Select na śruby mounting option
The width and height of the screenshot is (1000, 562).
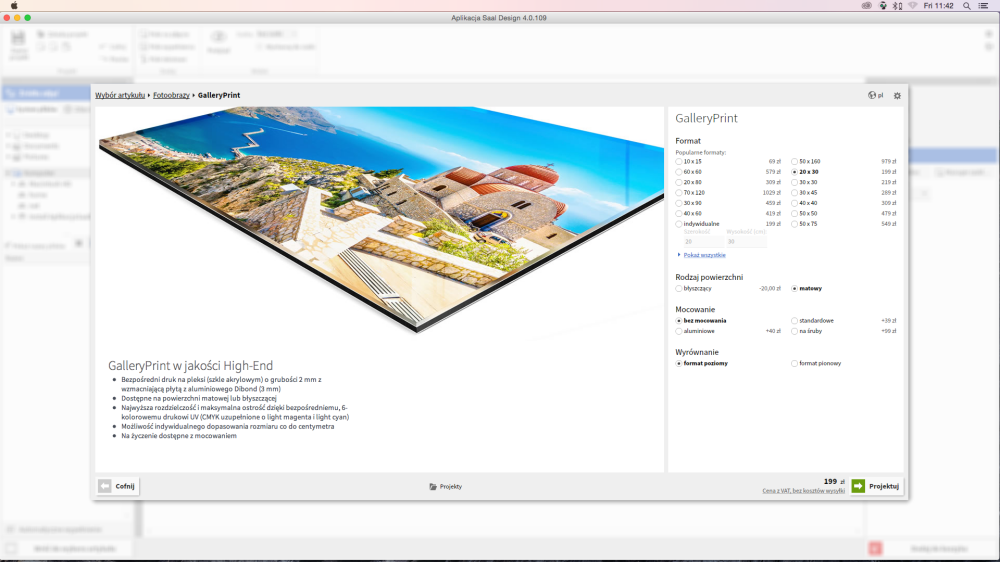(x=794, y=331)
